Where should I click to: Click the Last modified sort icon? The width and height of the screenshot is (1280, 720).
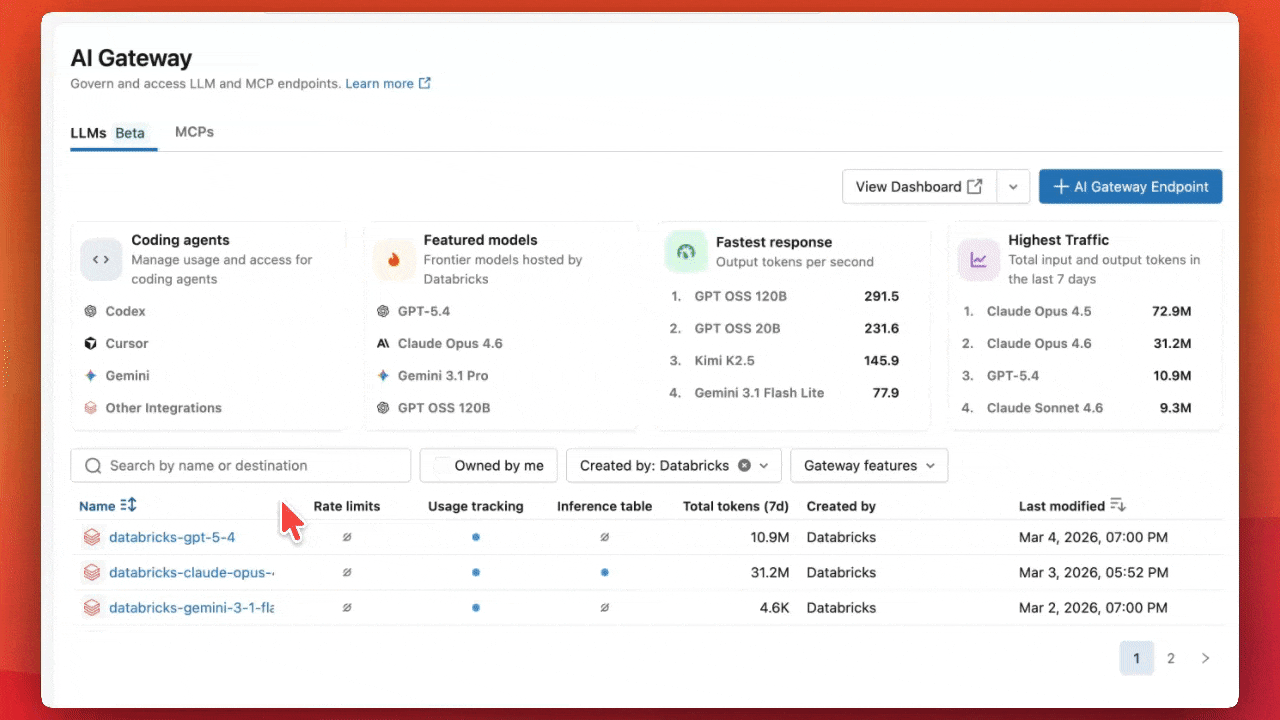click(1118, 506)
